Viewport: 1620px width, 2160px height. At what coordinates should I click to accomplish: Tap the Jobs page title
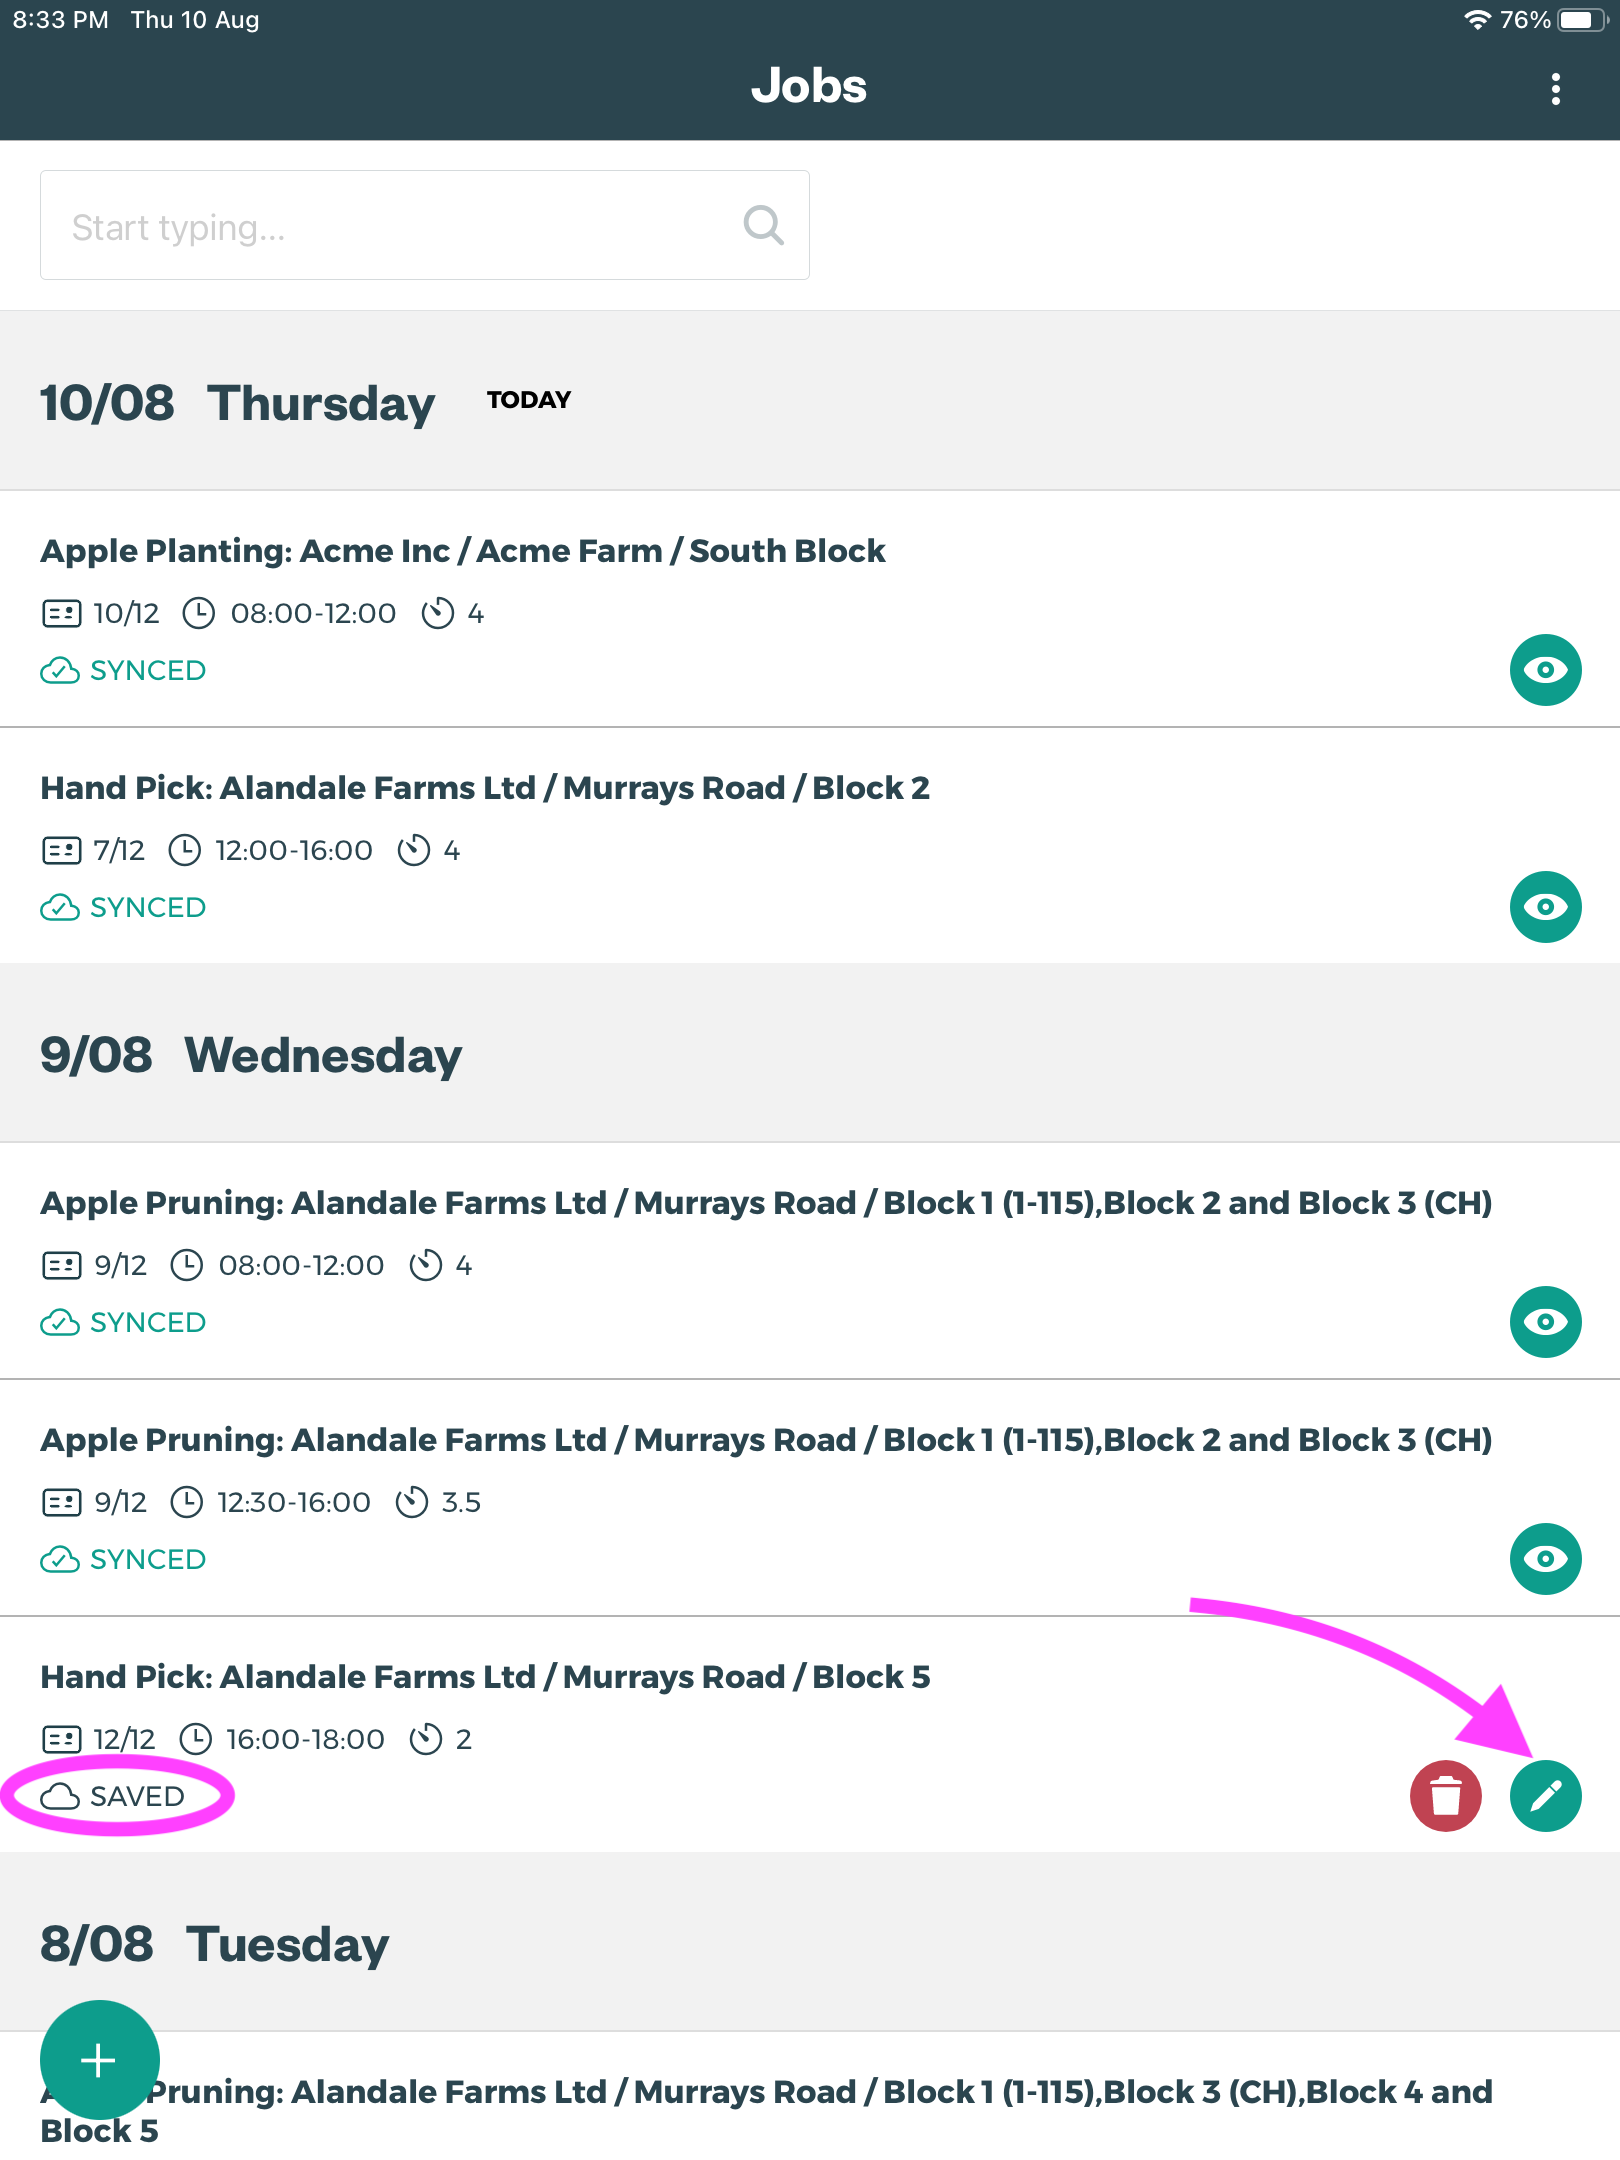point(809,86)
